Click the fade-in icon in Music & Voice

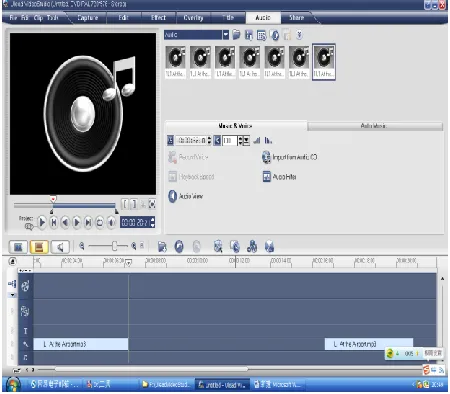pyautogui.click(x=257, y=140)
